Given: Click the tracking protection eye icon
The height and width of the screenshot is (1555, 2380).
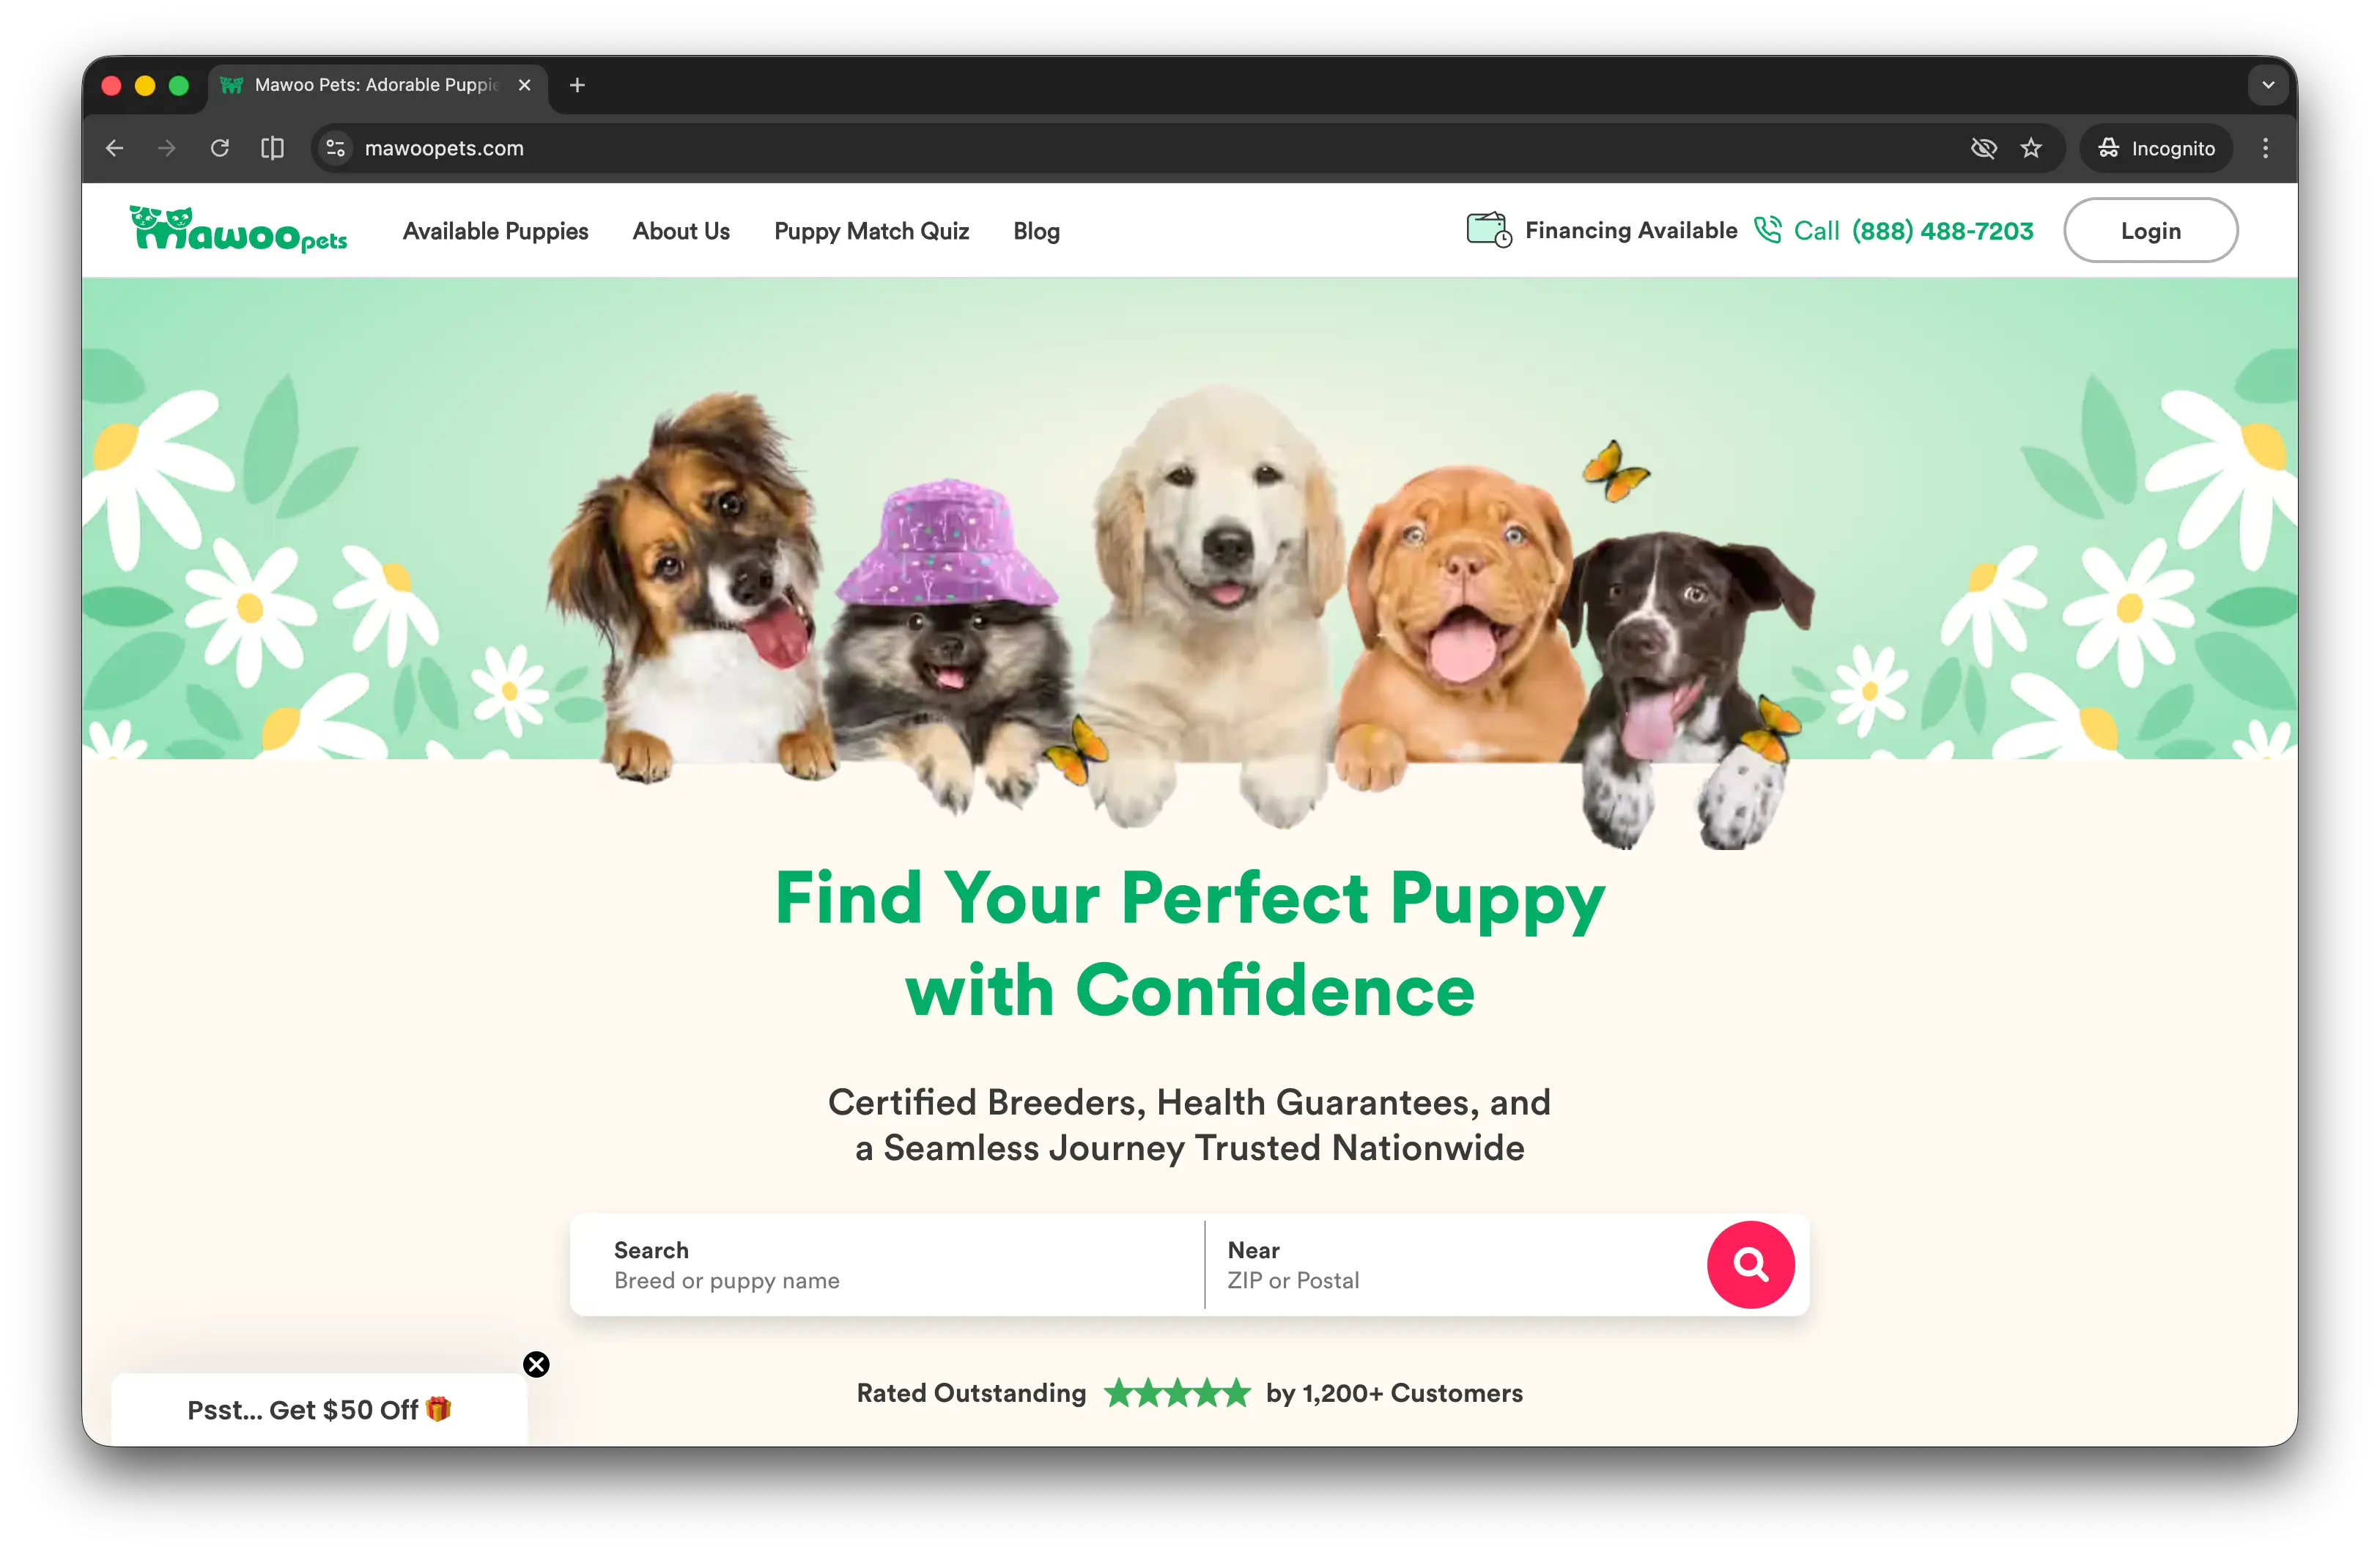Looking at the screenshot, I should [x=1983, y=148].
